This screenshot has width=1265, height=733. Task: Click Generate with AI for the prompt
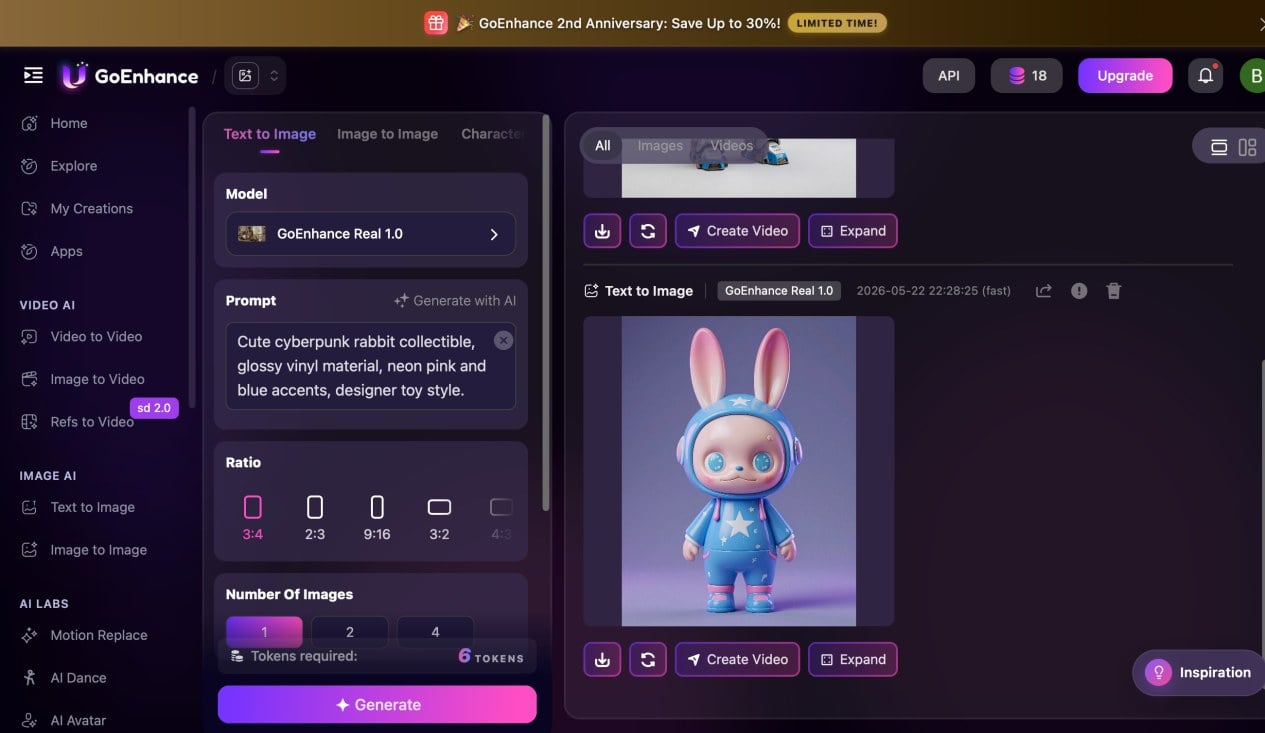point(454,300)
